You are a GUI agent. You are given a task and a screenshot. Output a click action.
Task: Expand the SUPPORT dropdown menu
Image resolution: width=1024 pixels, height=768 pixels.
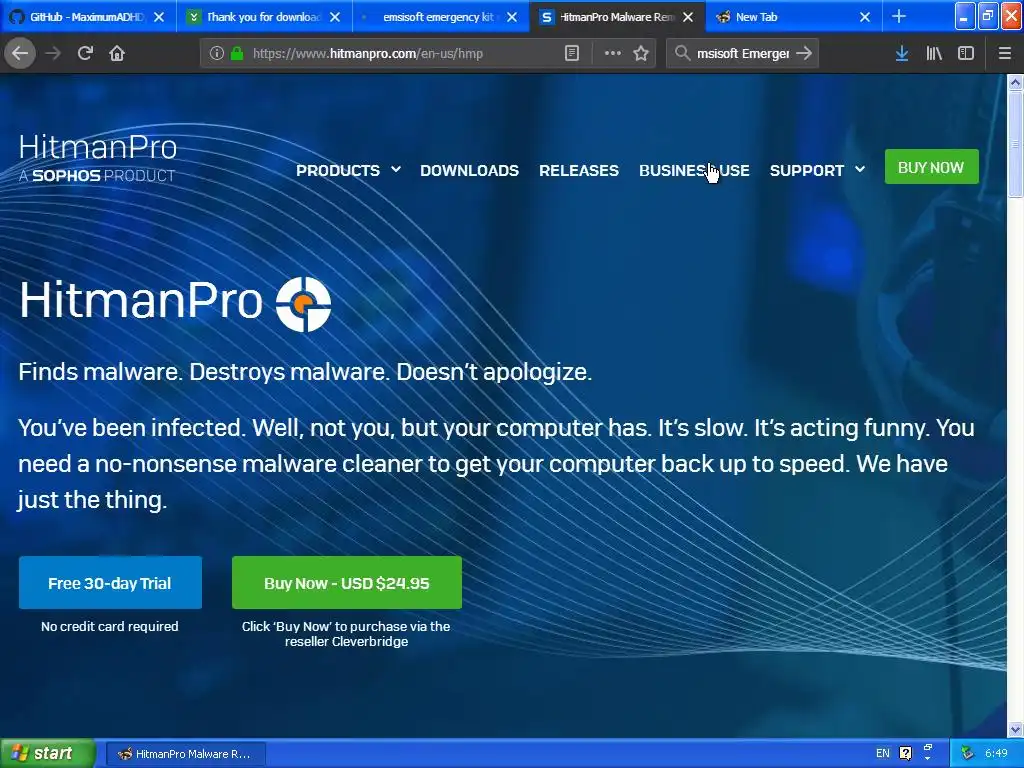[817, 170]
